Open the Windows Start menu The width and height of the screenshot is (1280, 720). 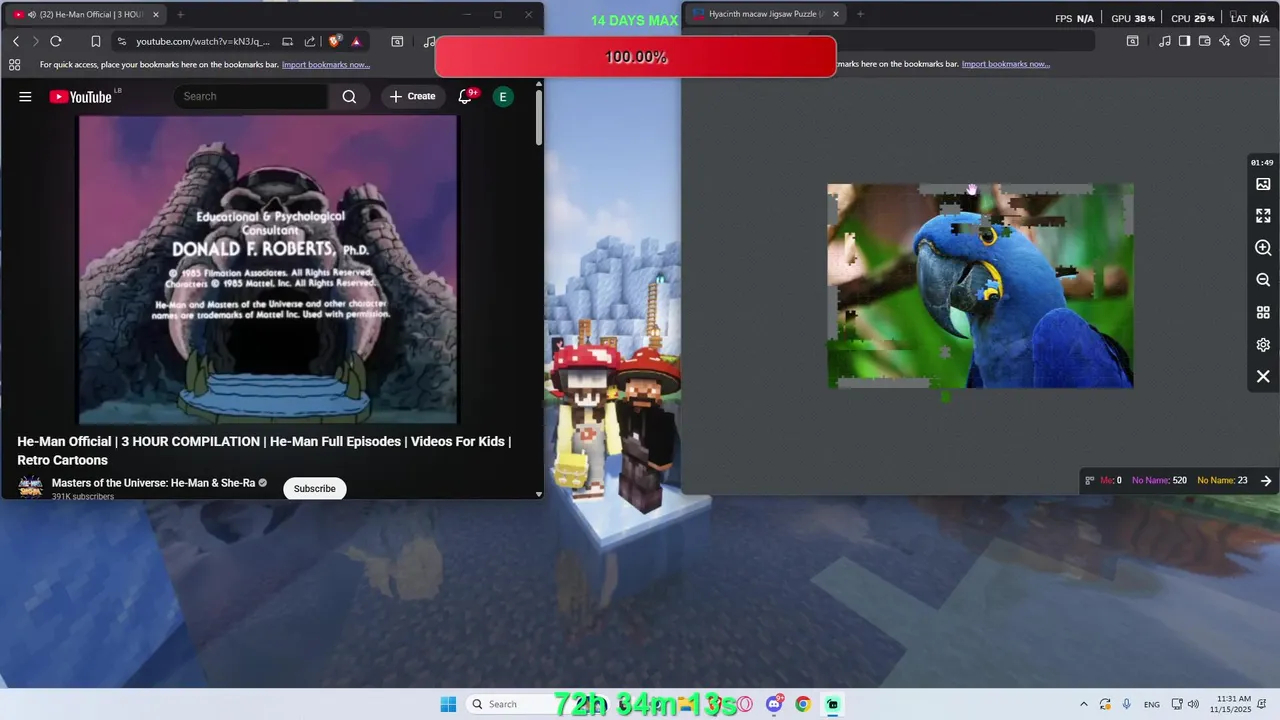[448, 704]
